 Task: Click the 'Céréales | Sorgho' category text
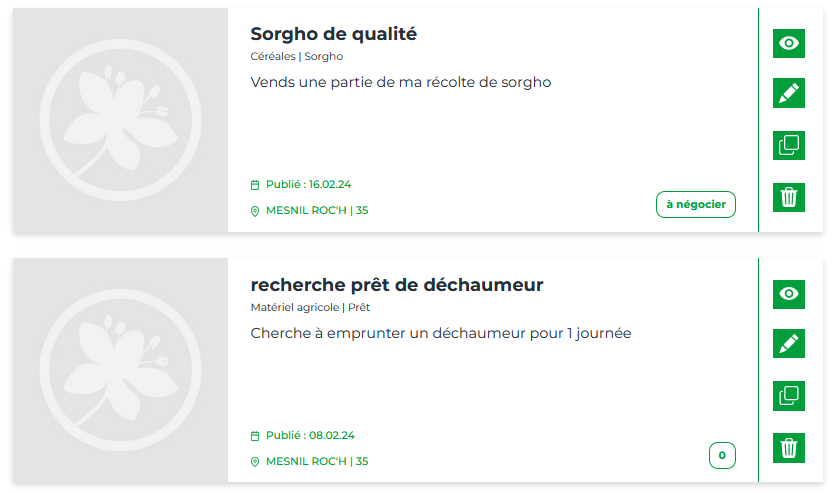[x=296, y=56]
